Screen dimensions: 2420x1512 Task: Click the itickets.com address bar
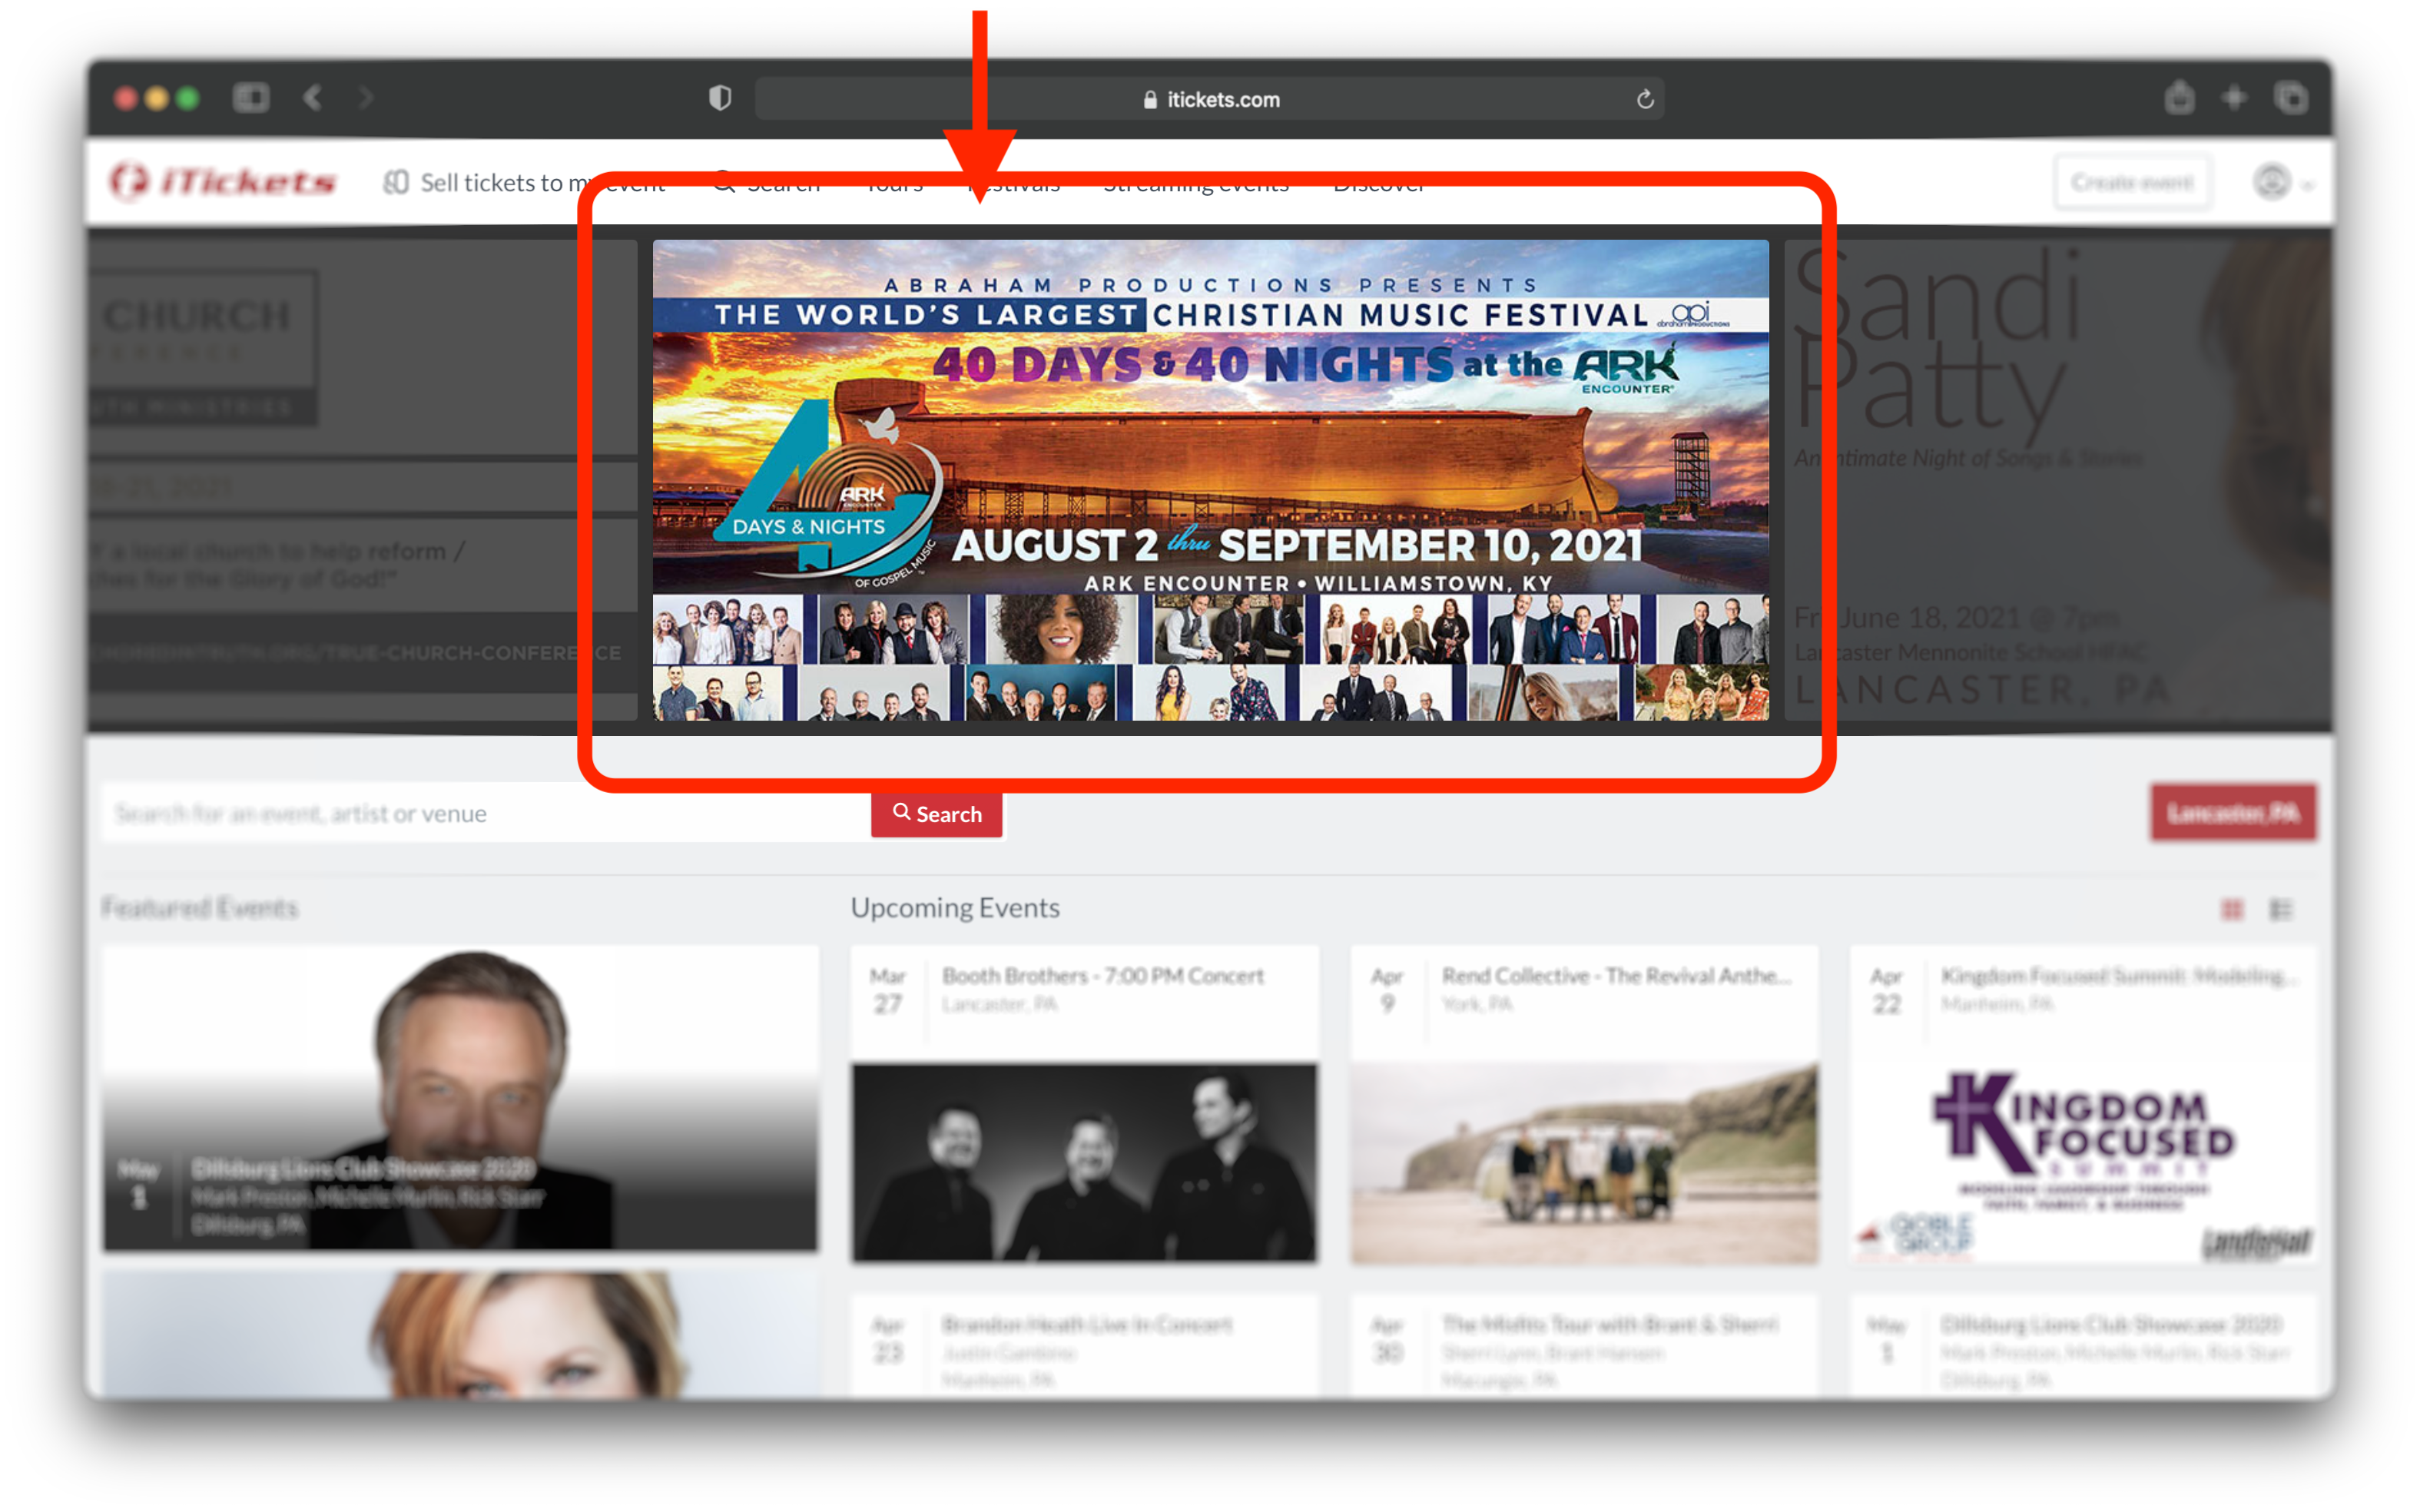click(1210, 99)
